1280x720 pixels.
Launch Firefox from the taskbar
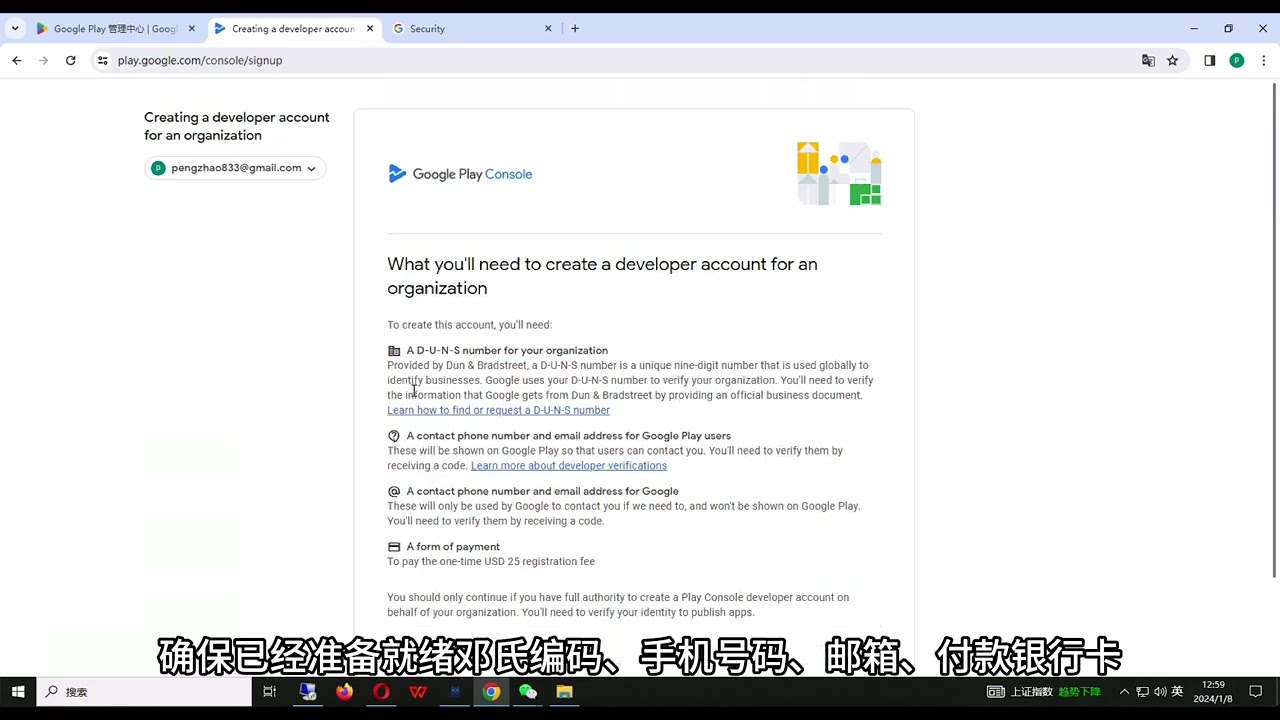click(345, 691)
